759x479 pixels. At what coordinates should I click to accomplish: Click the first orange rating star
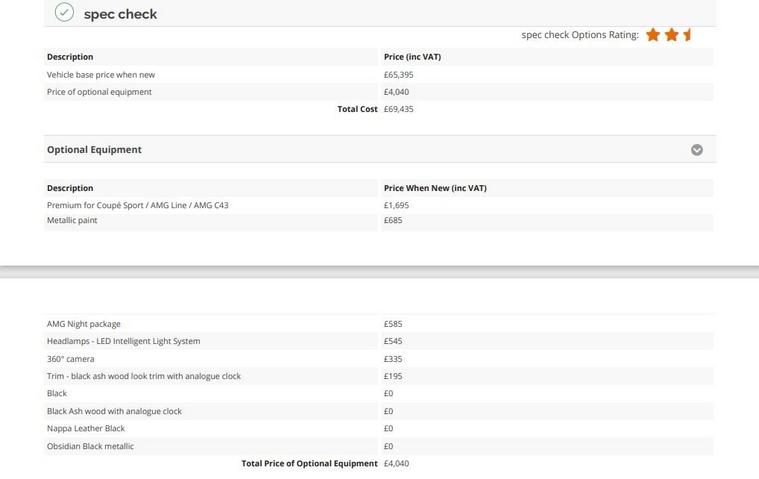point(653,35)
